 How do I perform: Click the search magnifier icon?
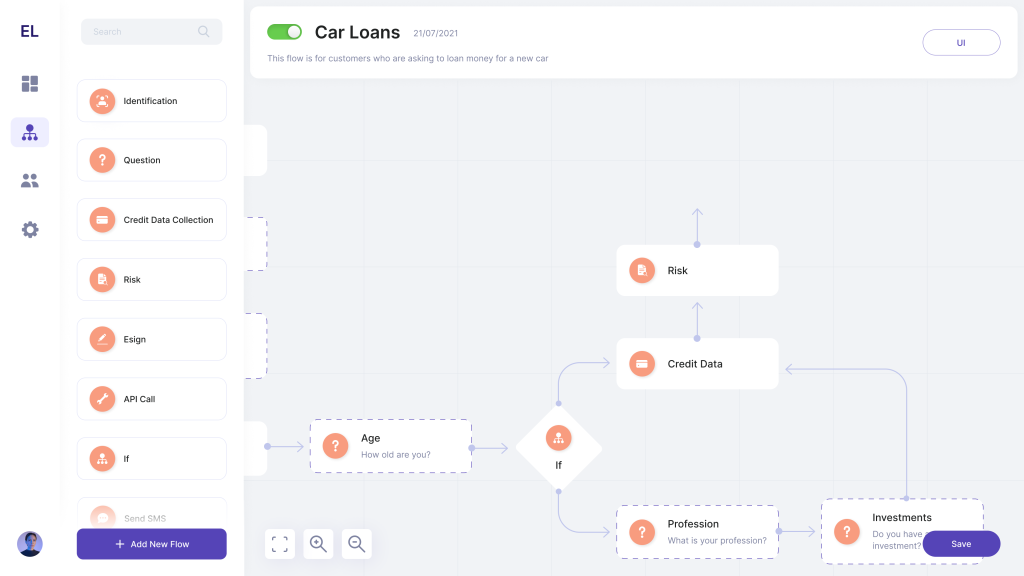coord(204,32)
